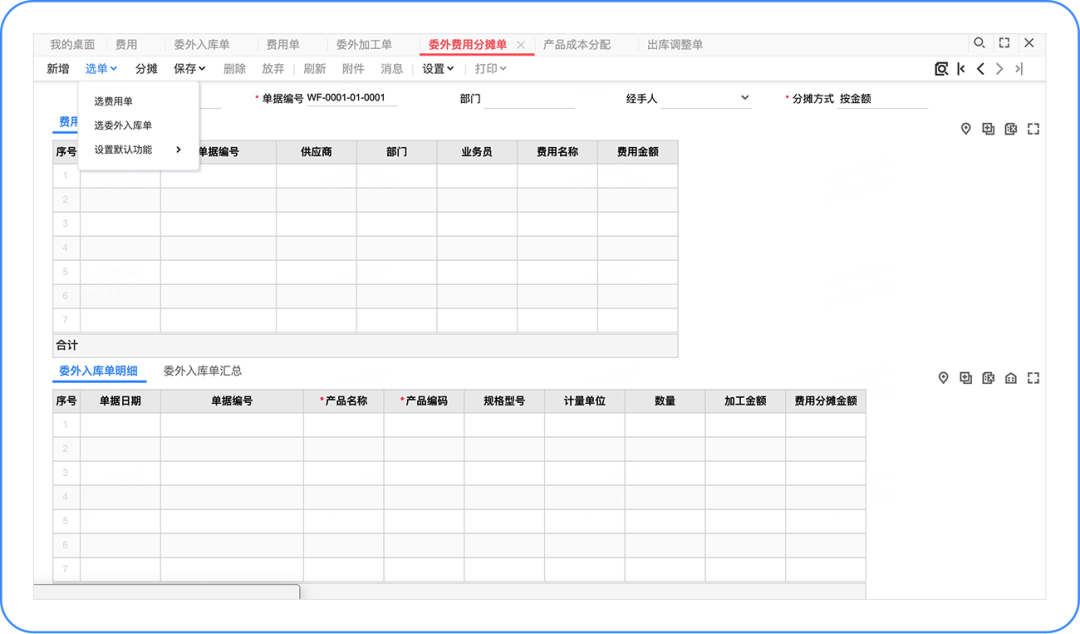Click the add-row copy icon above the fee grid

point(988,128)
